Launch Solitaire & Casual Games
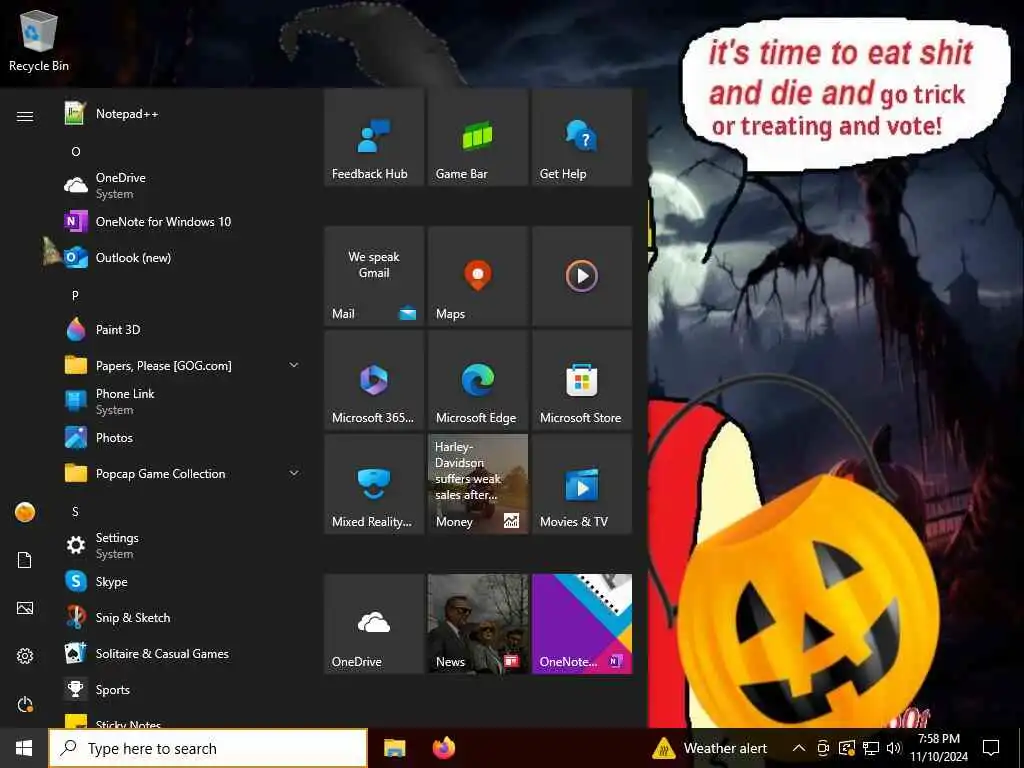Image resolution: width=1024 pixels, height=768 pixels. coord(180,653)
